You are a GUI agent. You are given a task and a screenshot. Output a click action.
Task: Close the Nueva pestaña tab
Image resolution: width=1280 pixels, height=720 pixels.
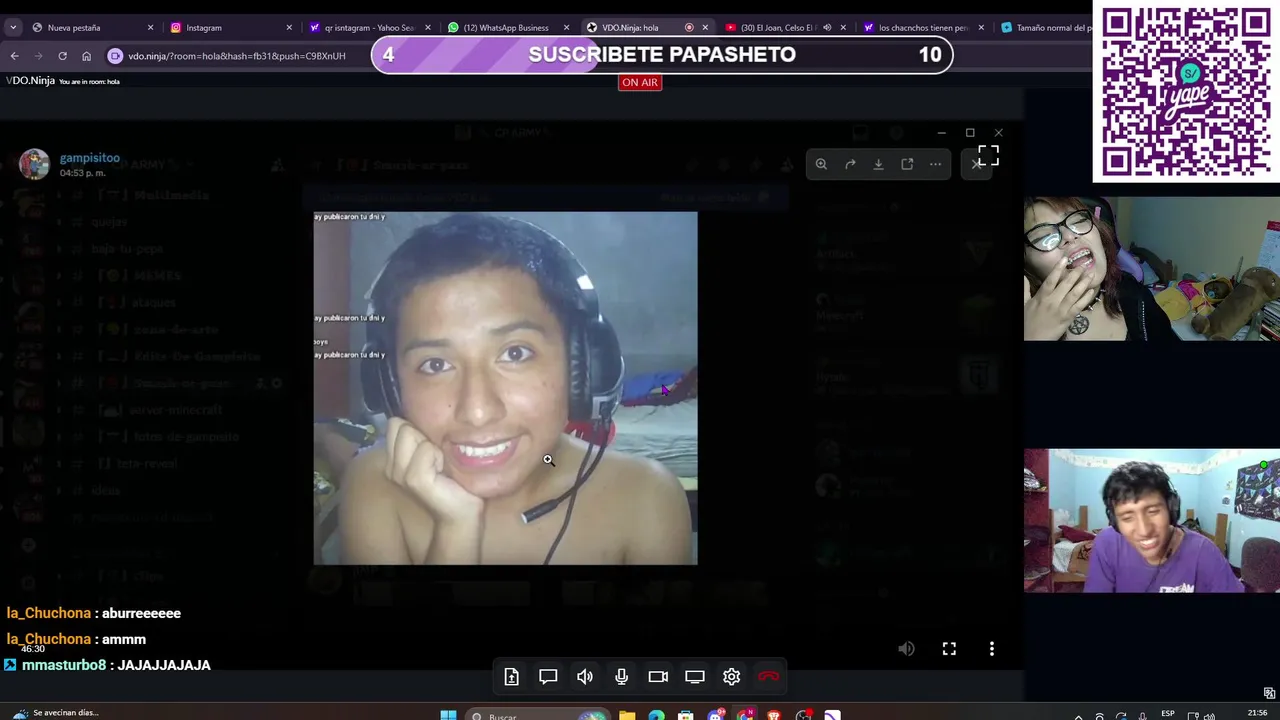click(151, 28)
